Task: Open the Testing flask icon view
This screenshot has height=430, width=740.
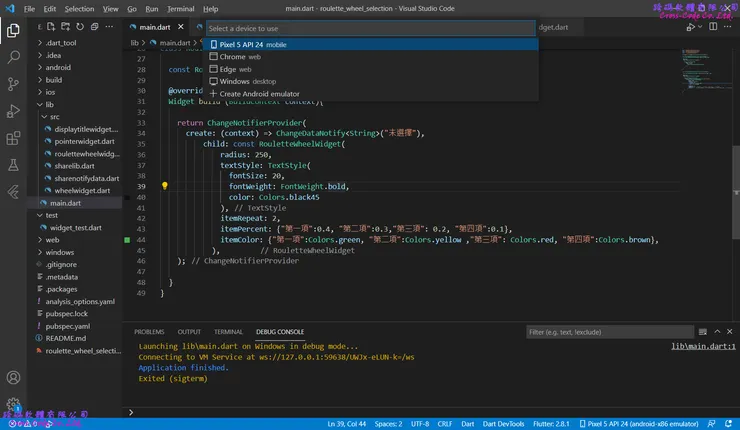Action: click(13, 164)
